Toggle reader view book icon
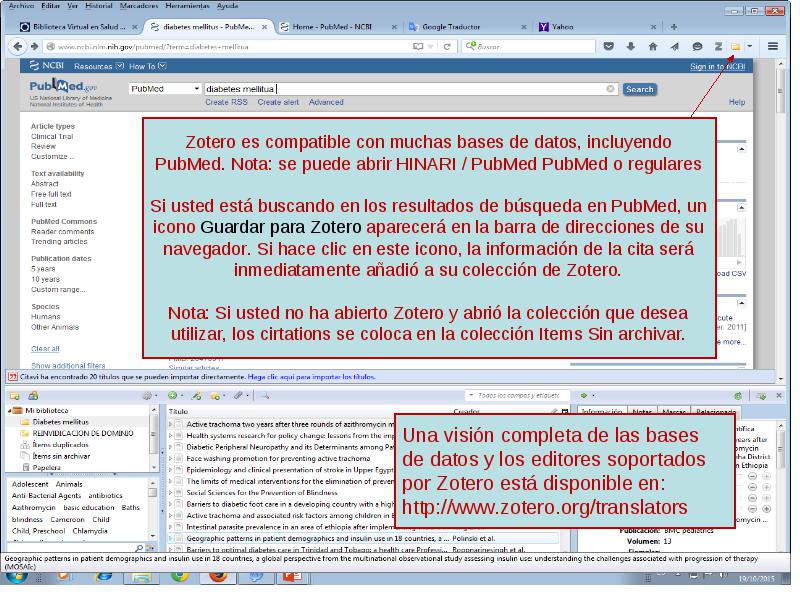The height and width of the screenshot is (600, 800). 418,46
